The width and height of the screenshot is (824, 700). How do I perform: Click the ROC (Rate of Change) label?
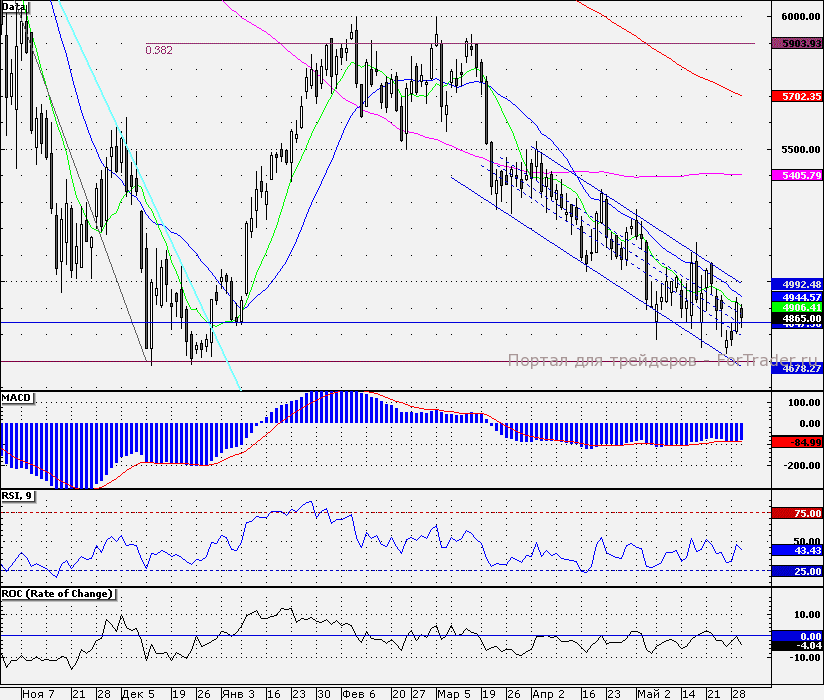58,593
